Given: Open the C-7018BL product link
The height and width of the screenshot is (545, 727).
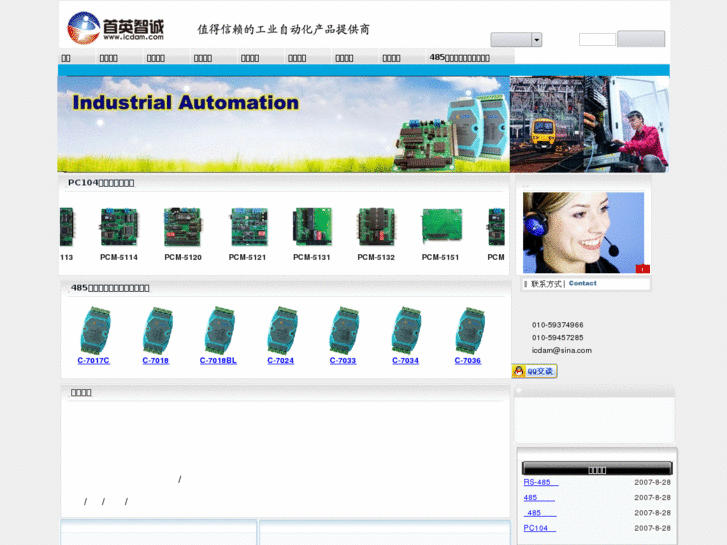Looking at the screenshot, I should (x=218, y=361).
